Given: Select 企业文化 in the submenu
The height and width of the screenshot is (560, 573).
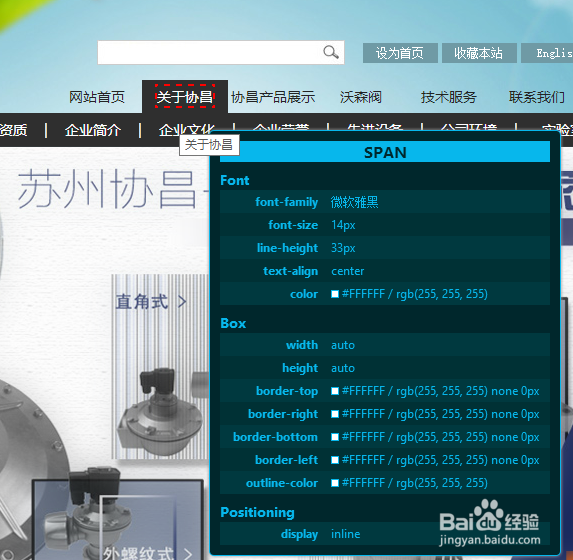Looking at the screenshot, I should [187, 130].
